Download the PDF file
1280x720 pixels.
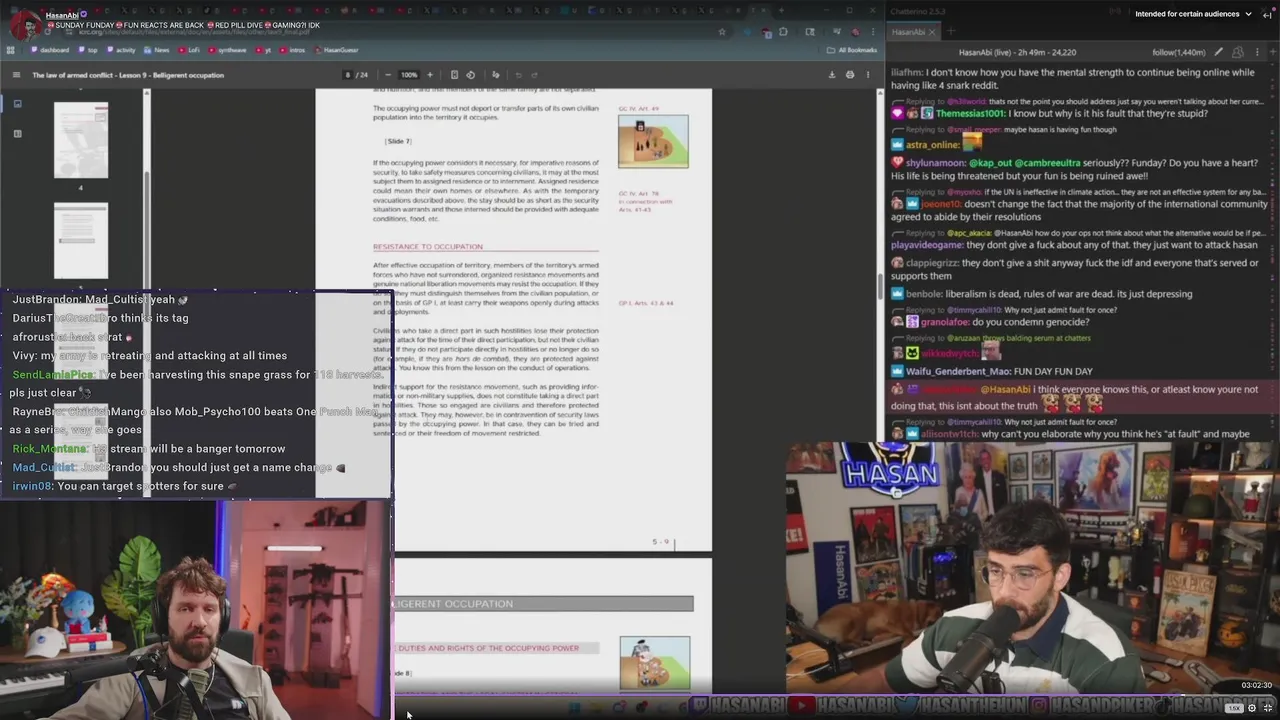pos(832,75)
